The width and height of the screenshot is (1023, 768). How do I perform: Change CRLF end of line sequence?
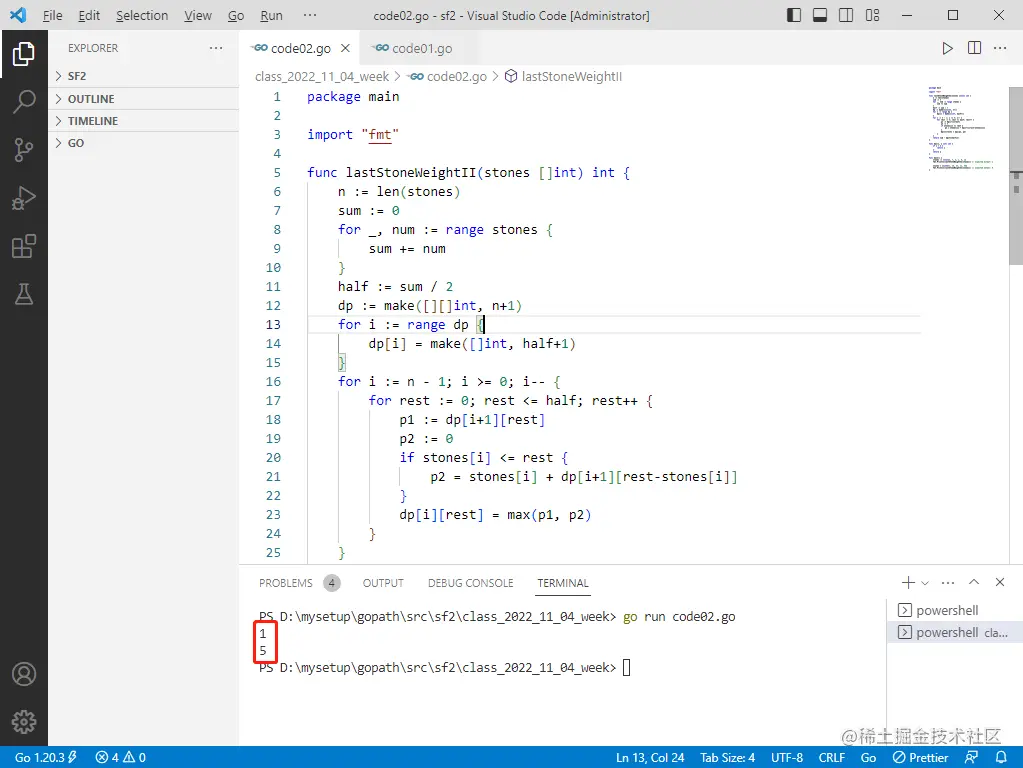[832, 758]
